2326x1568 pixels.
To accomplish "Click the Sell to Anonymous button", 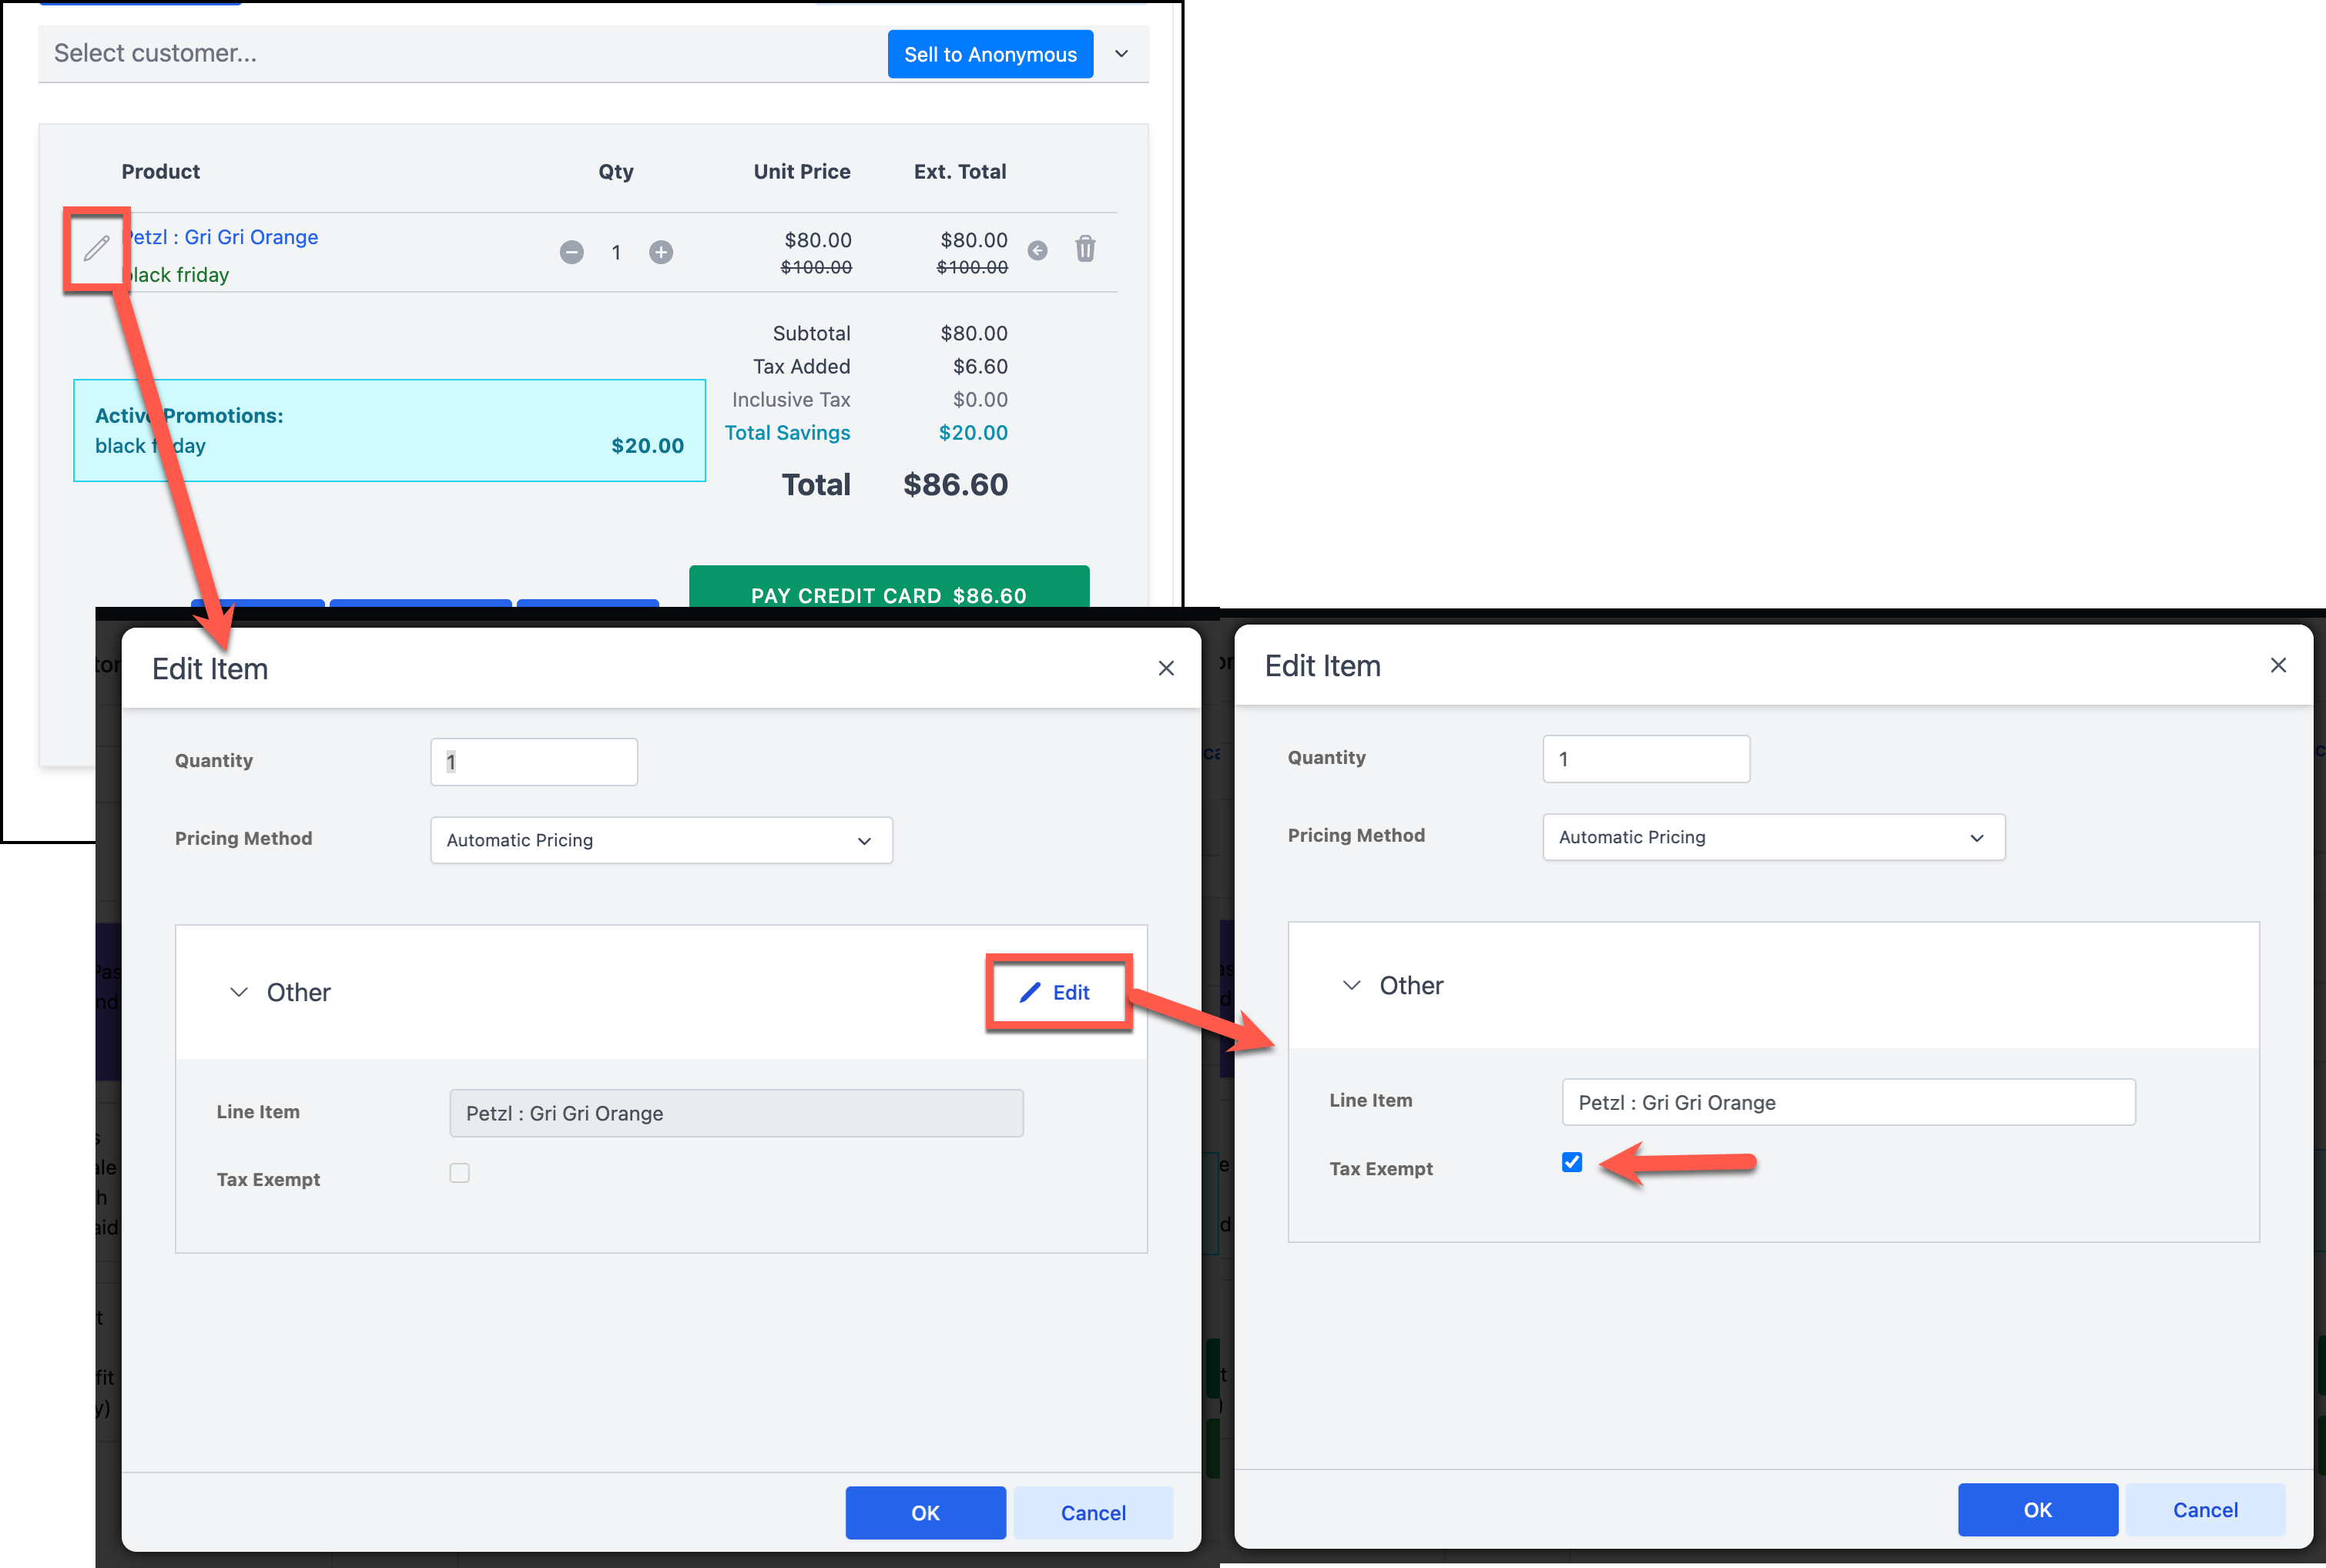I will click(x=989, y=54).
